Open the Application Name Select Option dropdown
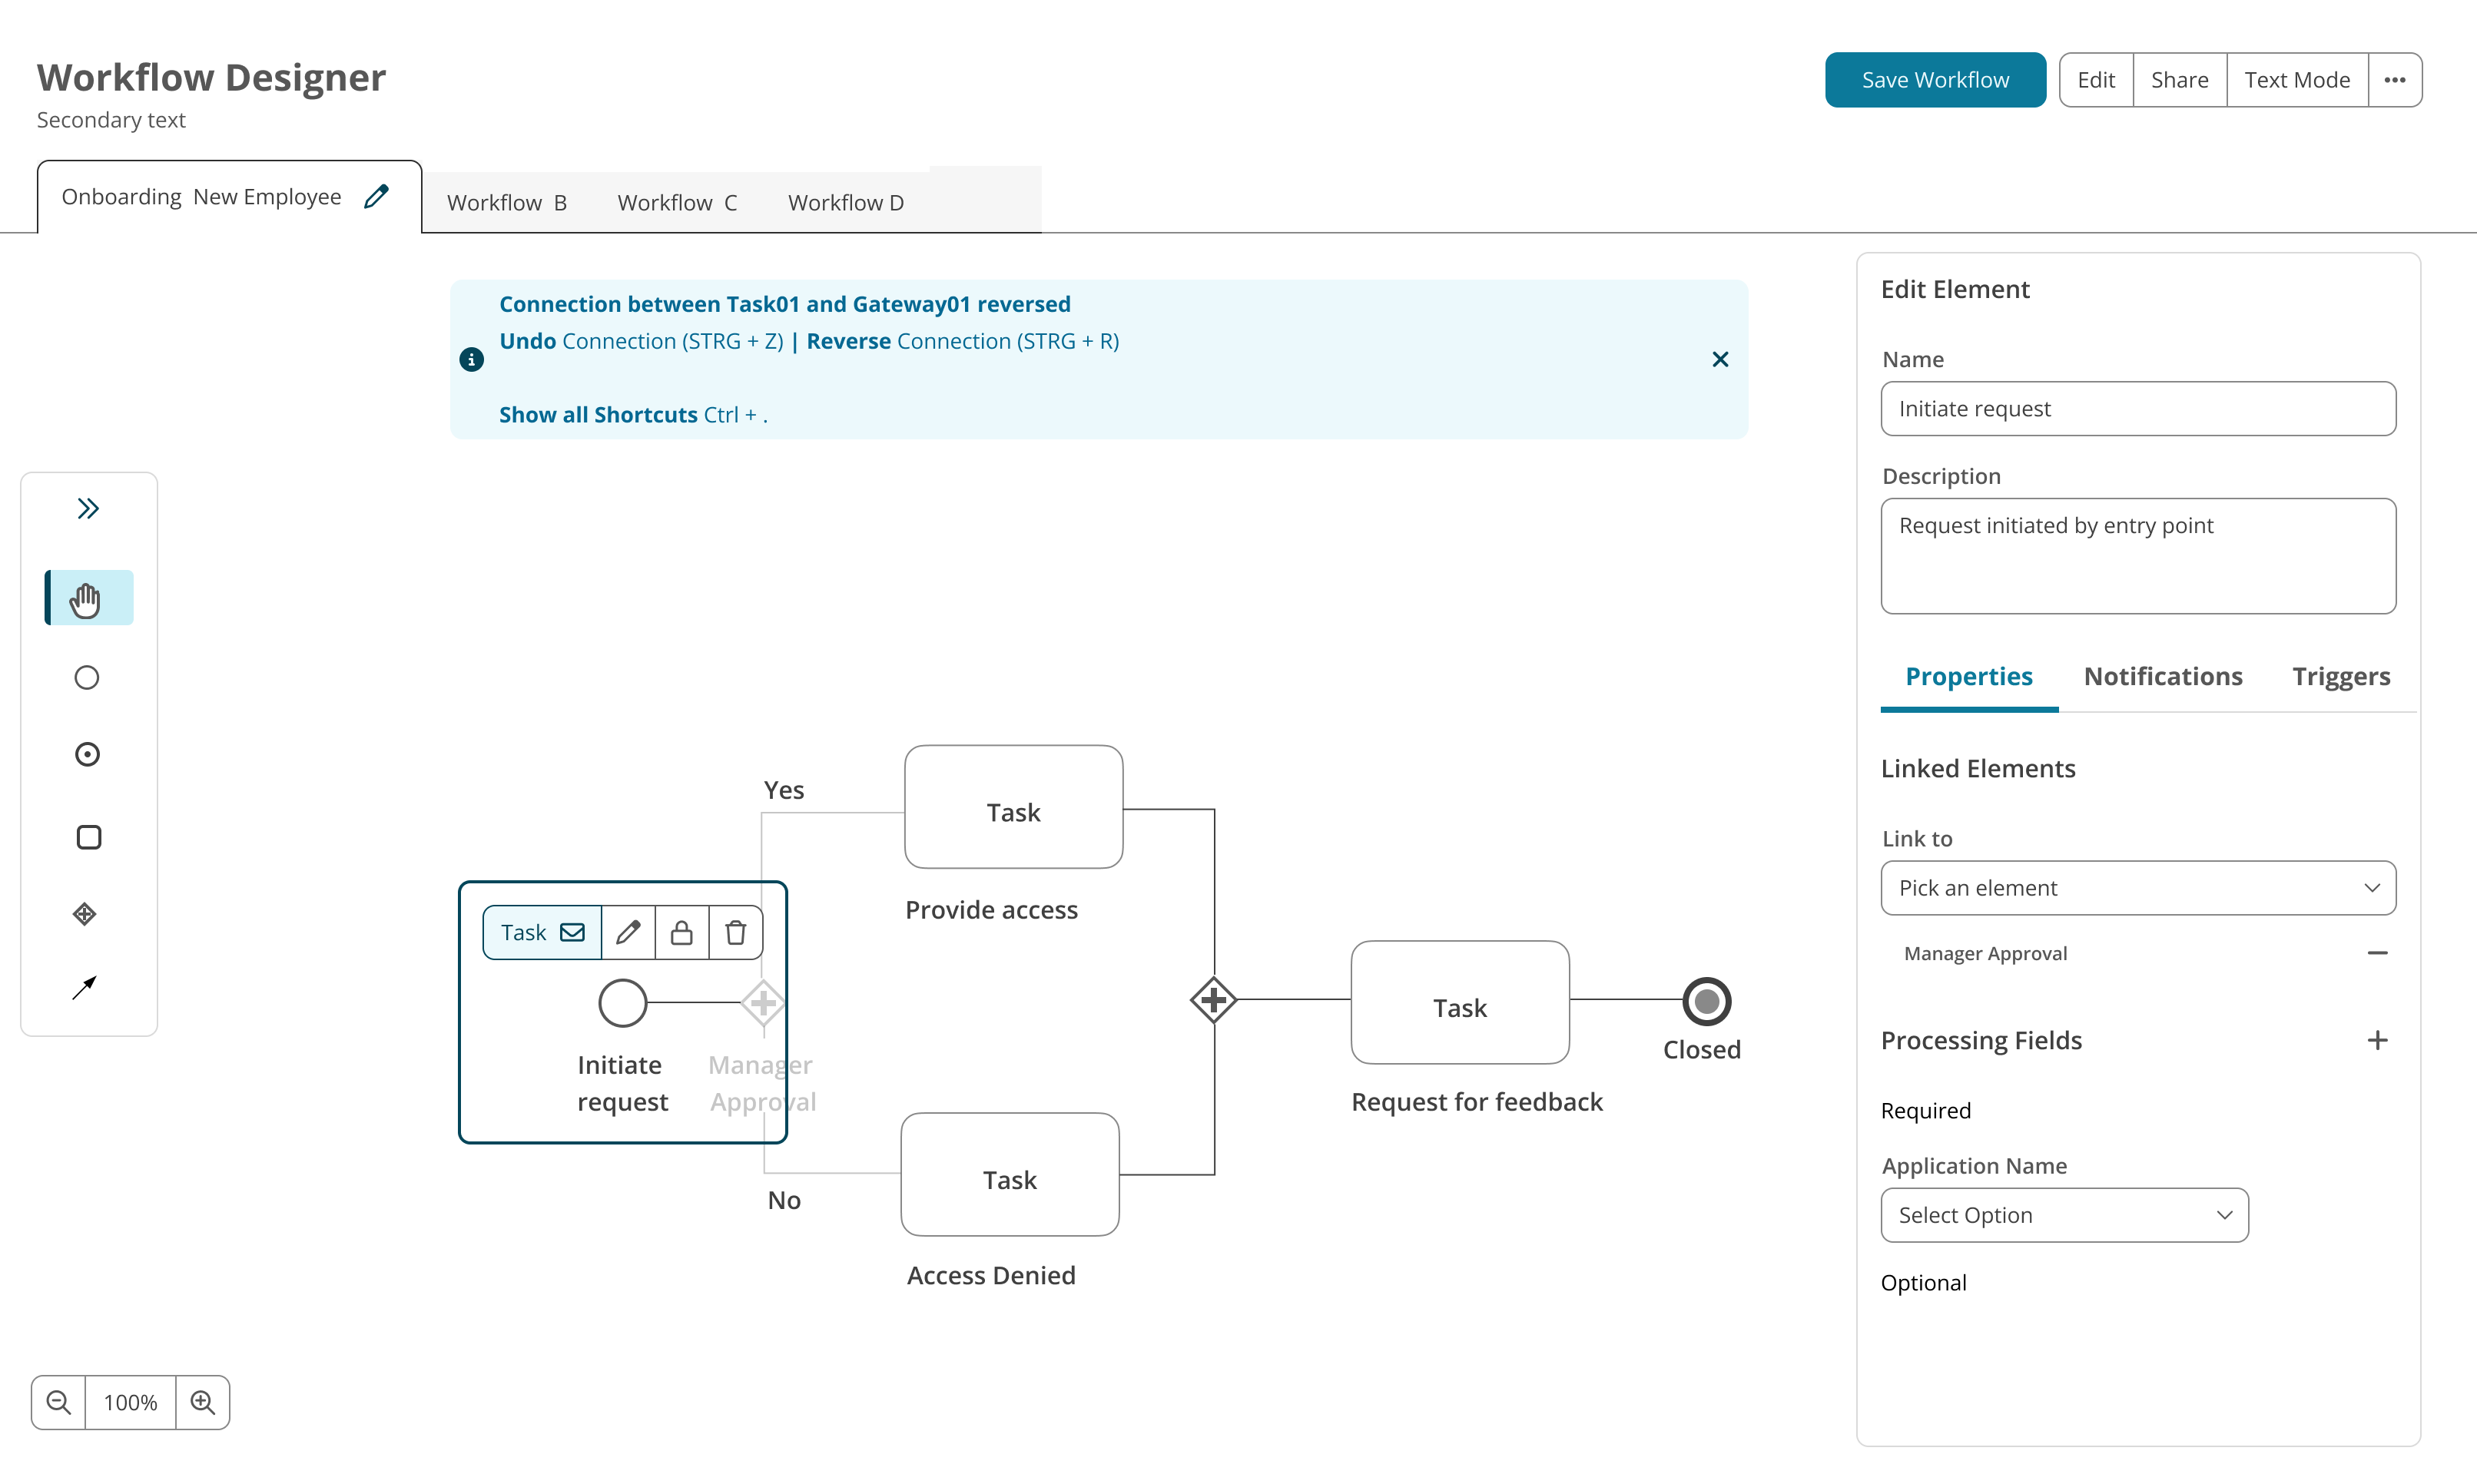The image size is (2477, 1484). coord(2063,1215)
